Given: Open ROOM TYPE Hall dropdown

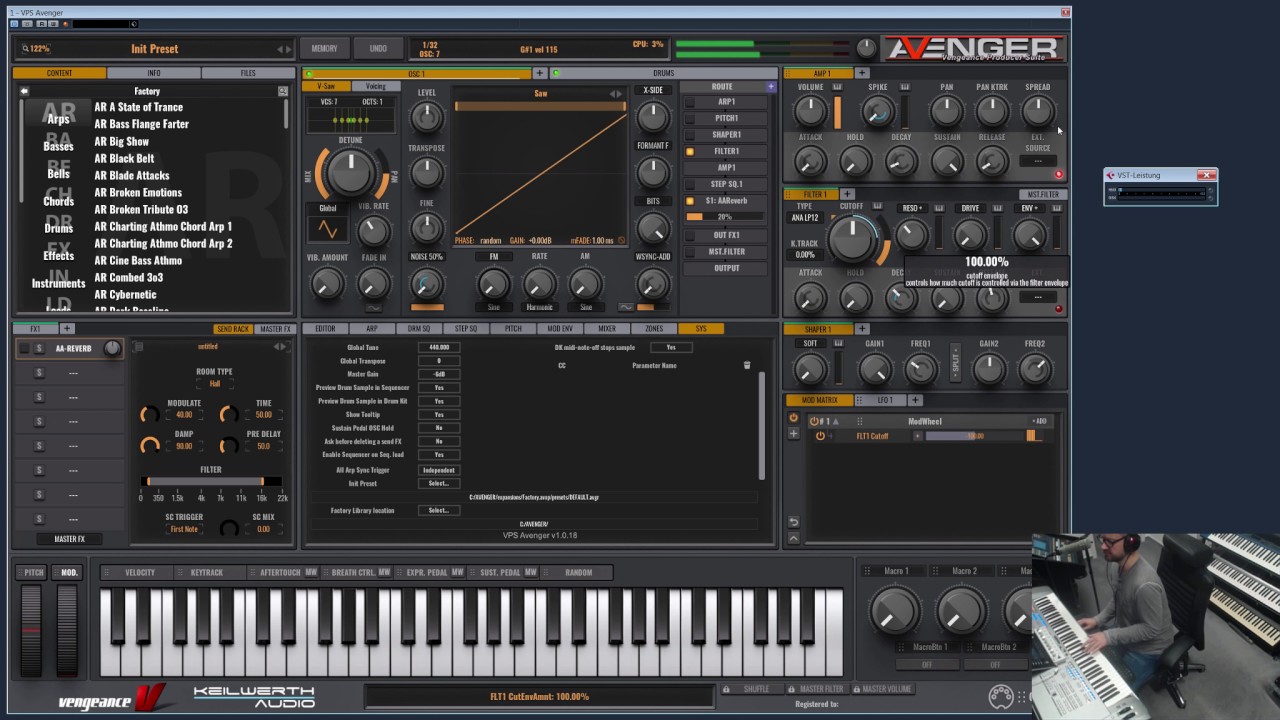Looking at the screenshot, I should [x=214, y=383].
